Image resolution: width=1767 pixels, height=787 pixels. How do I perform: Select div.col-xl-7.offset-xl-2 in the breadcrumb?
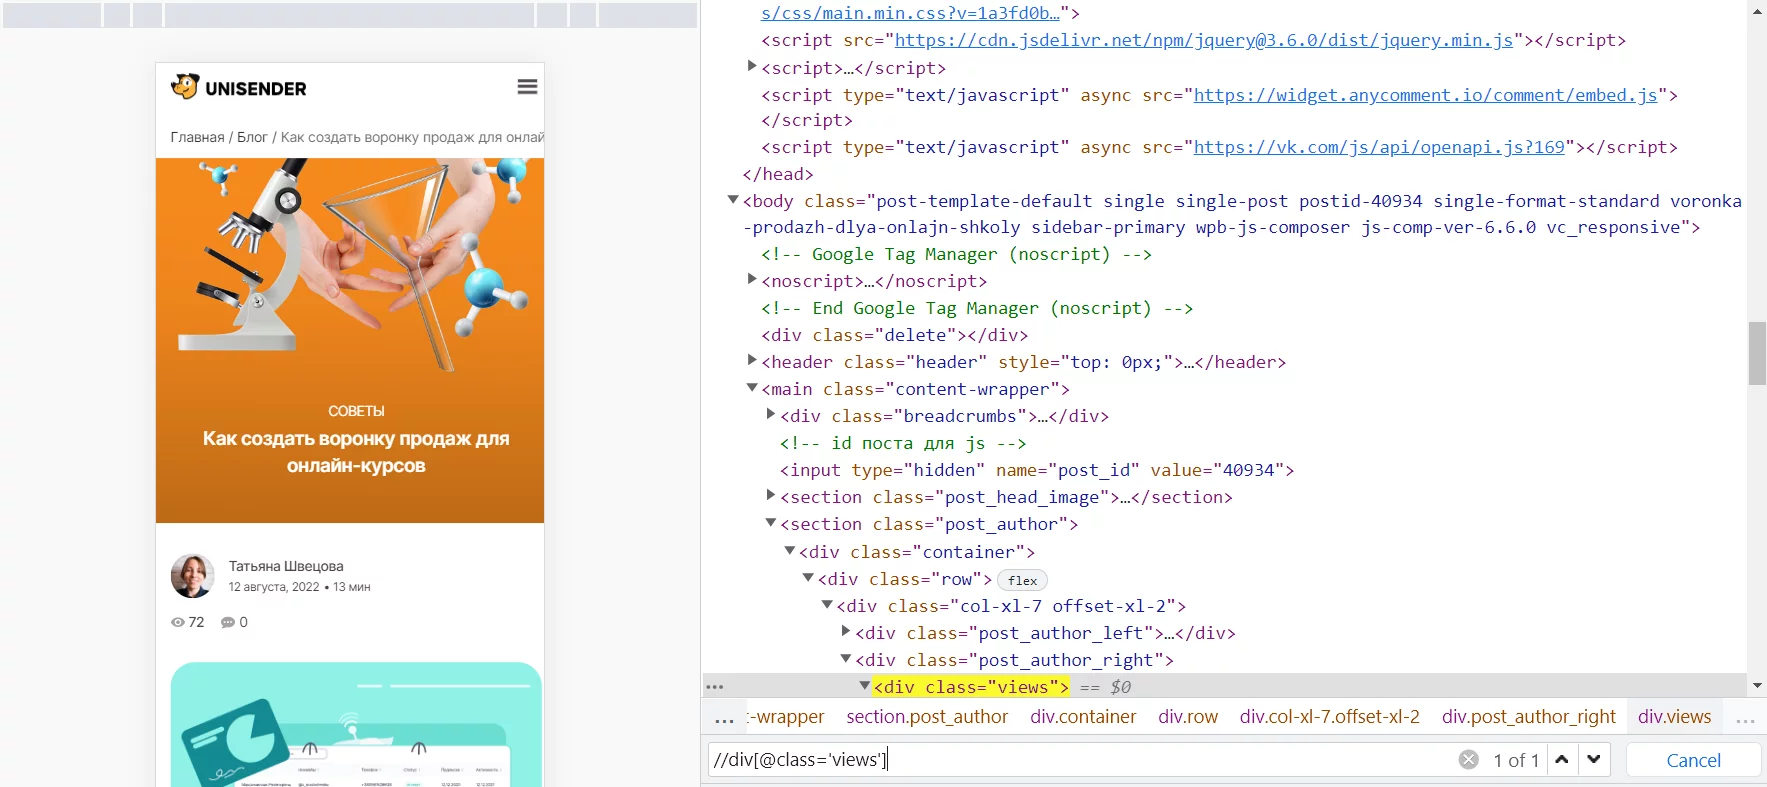click(1329, 717)
